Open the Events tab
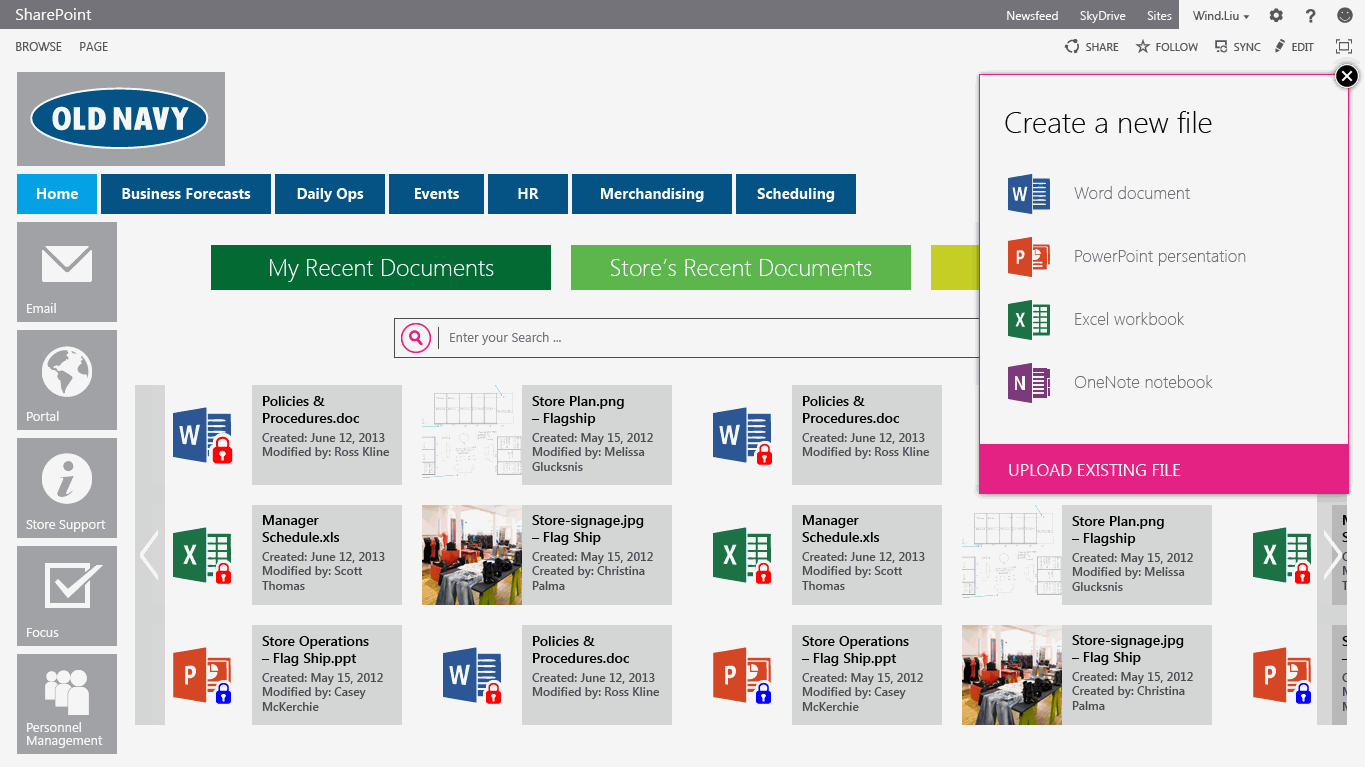The width and height of the screenshot is (1365, 767). click(437, 194)
